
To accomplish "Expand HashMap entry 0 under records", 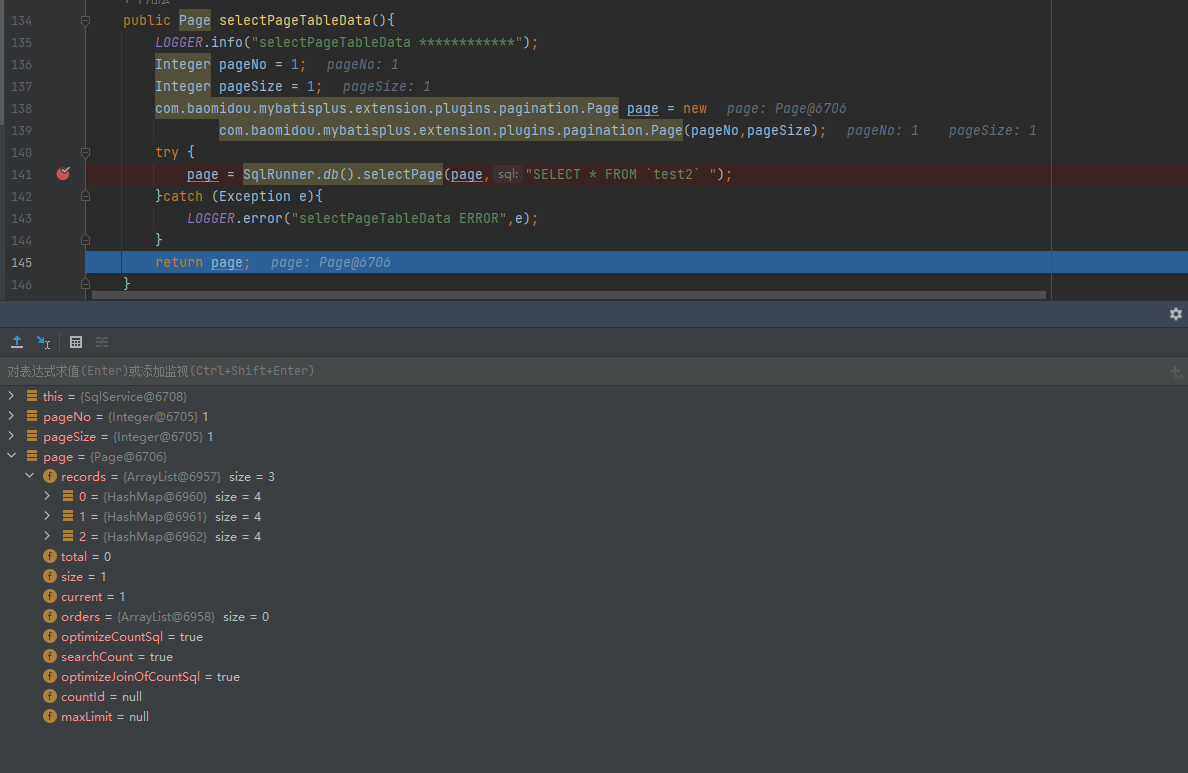I will tap(46, 496).
